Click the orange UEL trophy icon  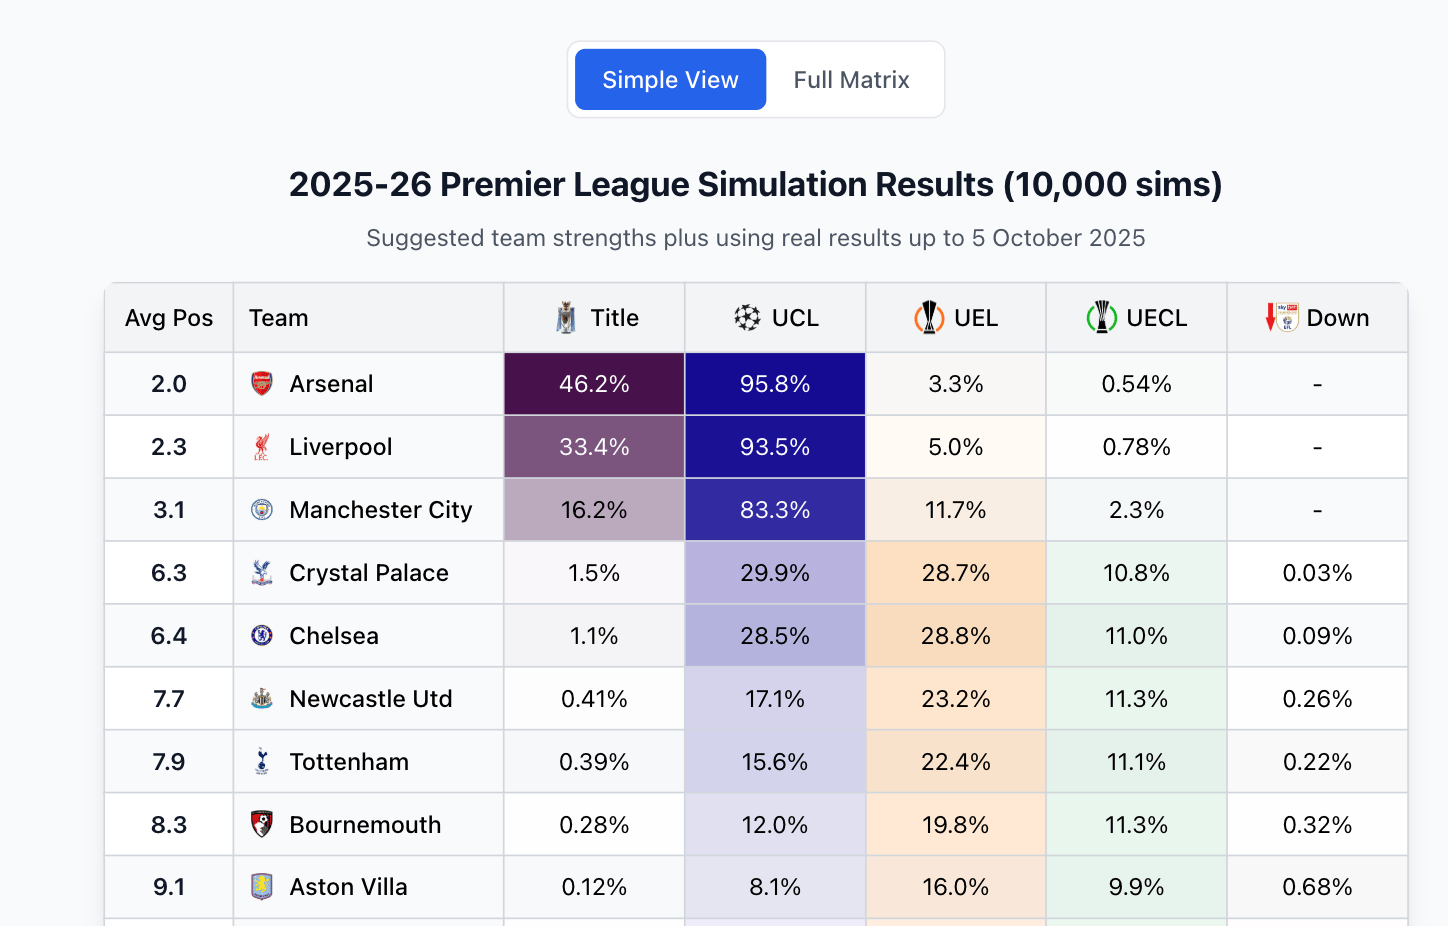[929, 318]
